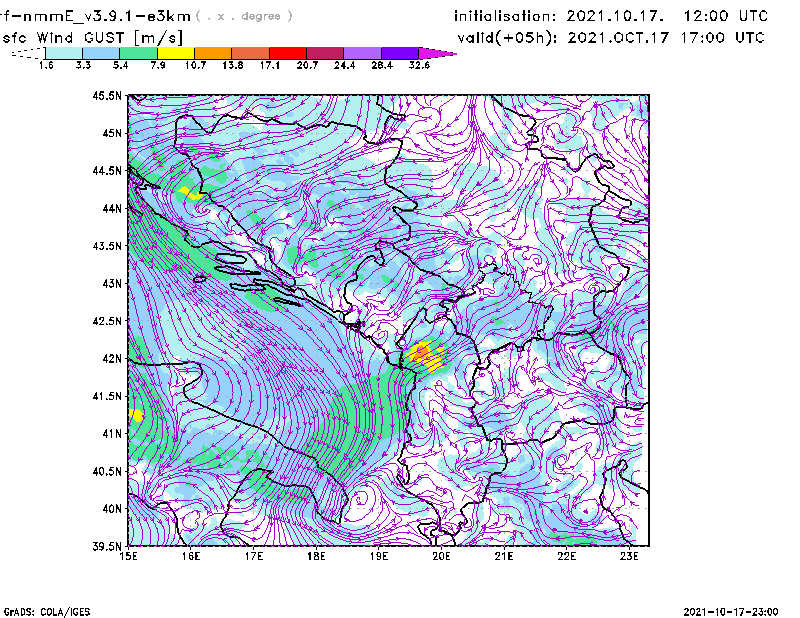Pick the bright red legend swatch
Viewport: 800px width, 618px height.
pyautogui.click(x=287, y=52)
